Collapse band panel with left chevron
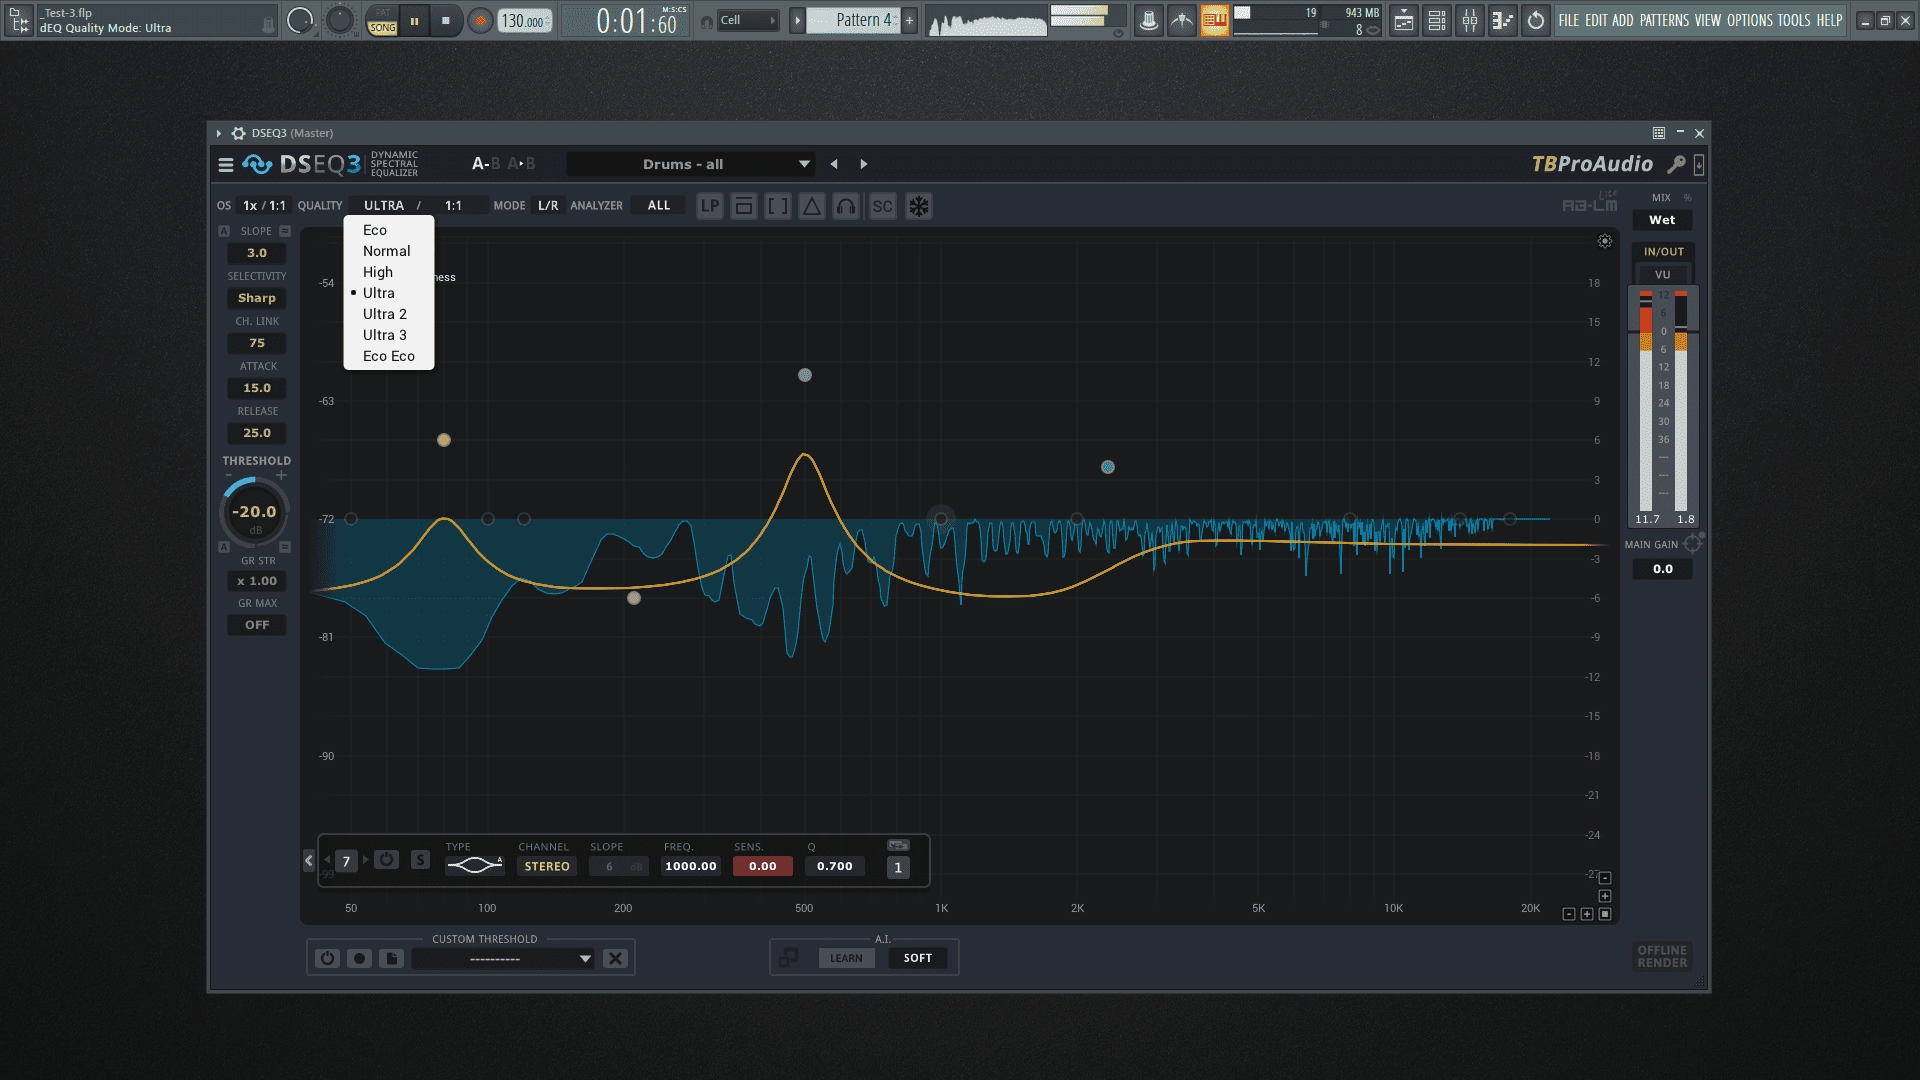 pos(309,860)
